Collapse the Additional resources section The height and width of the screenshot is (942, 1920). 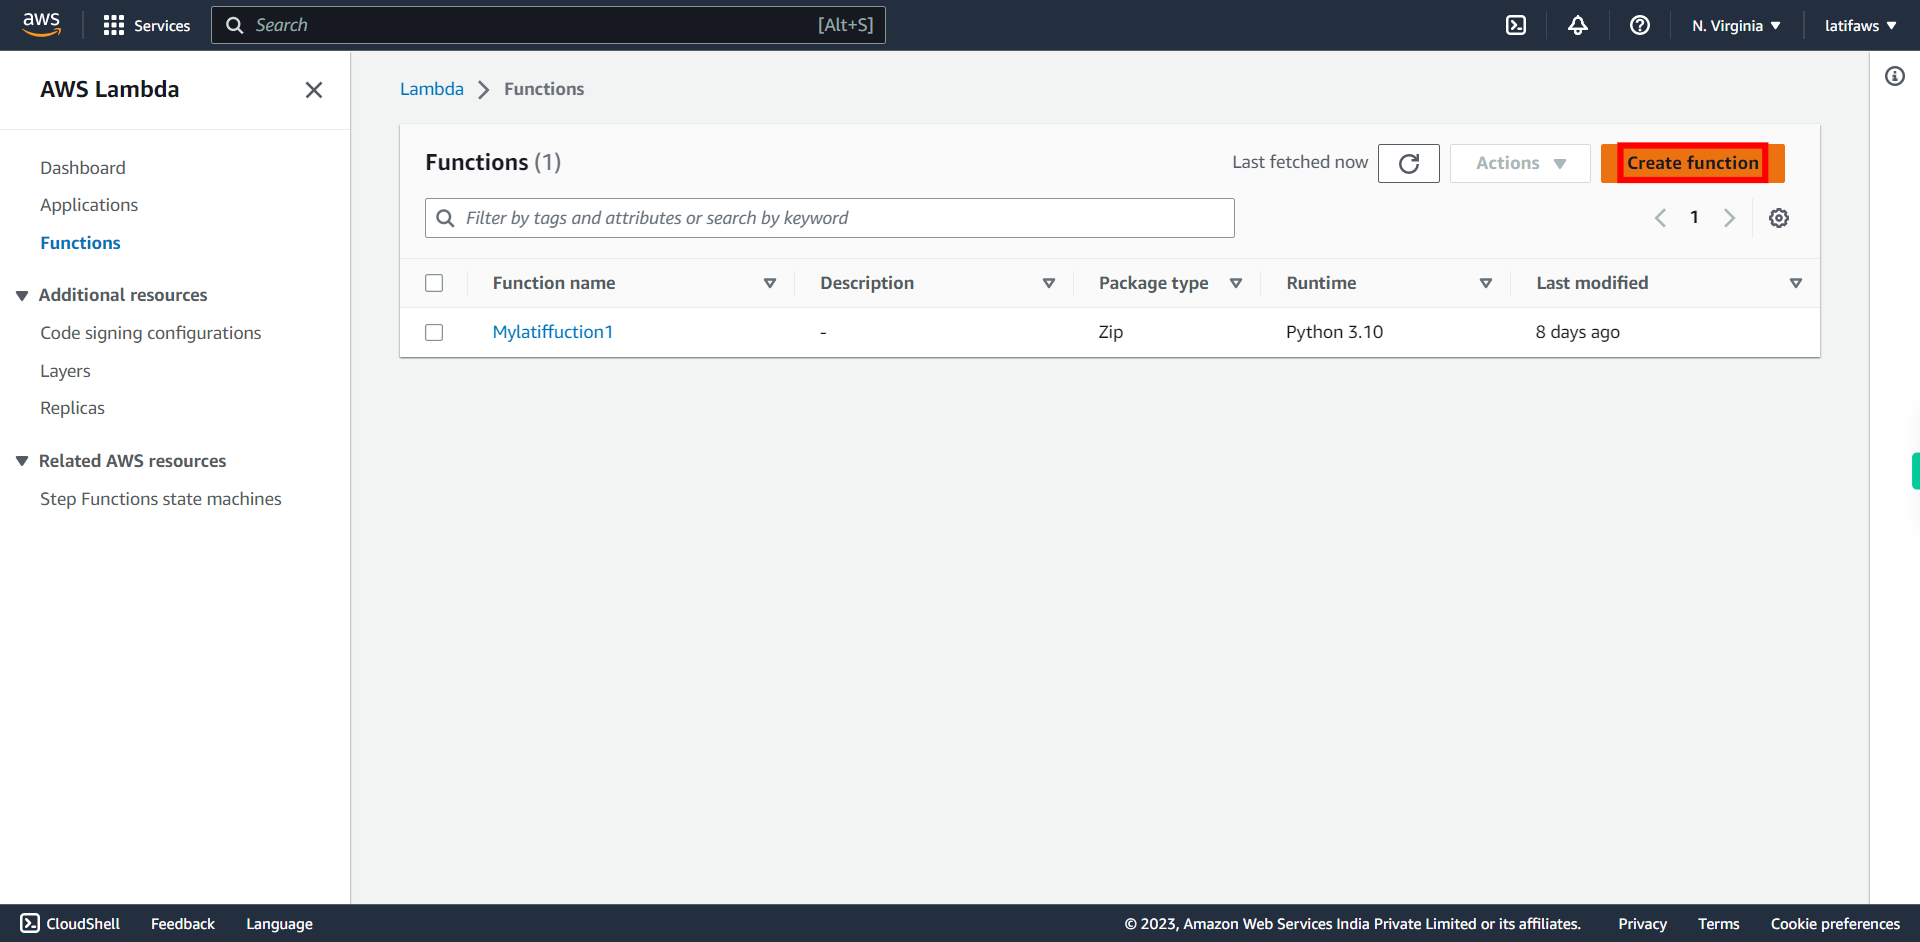click(x=22, y=295)
